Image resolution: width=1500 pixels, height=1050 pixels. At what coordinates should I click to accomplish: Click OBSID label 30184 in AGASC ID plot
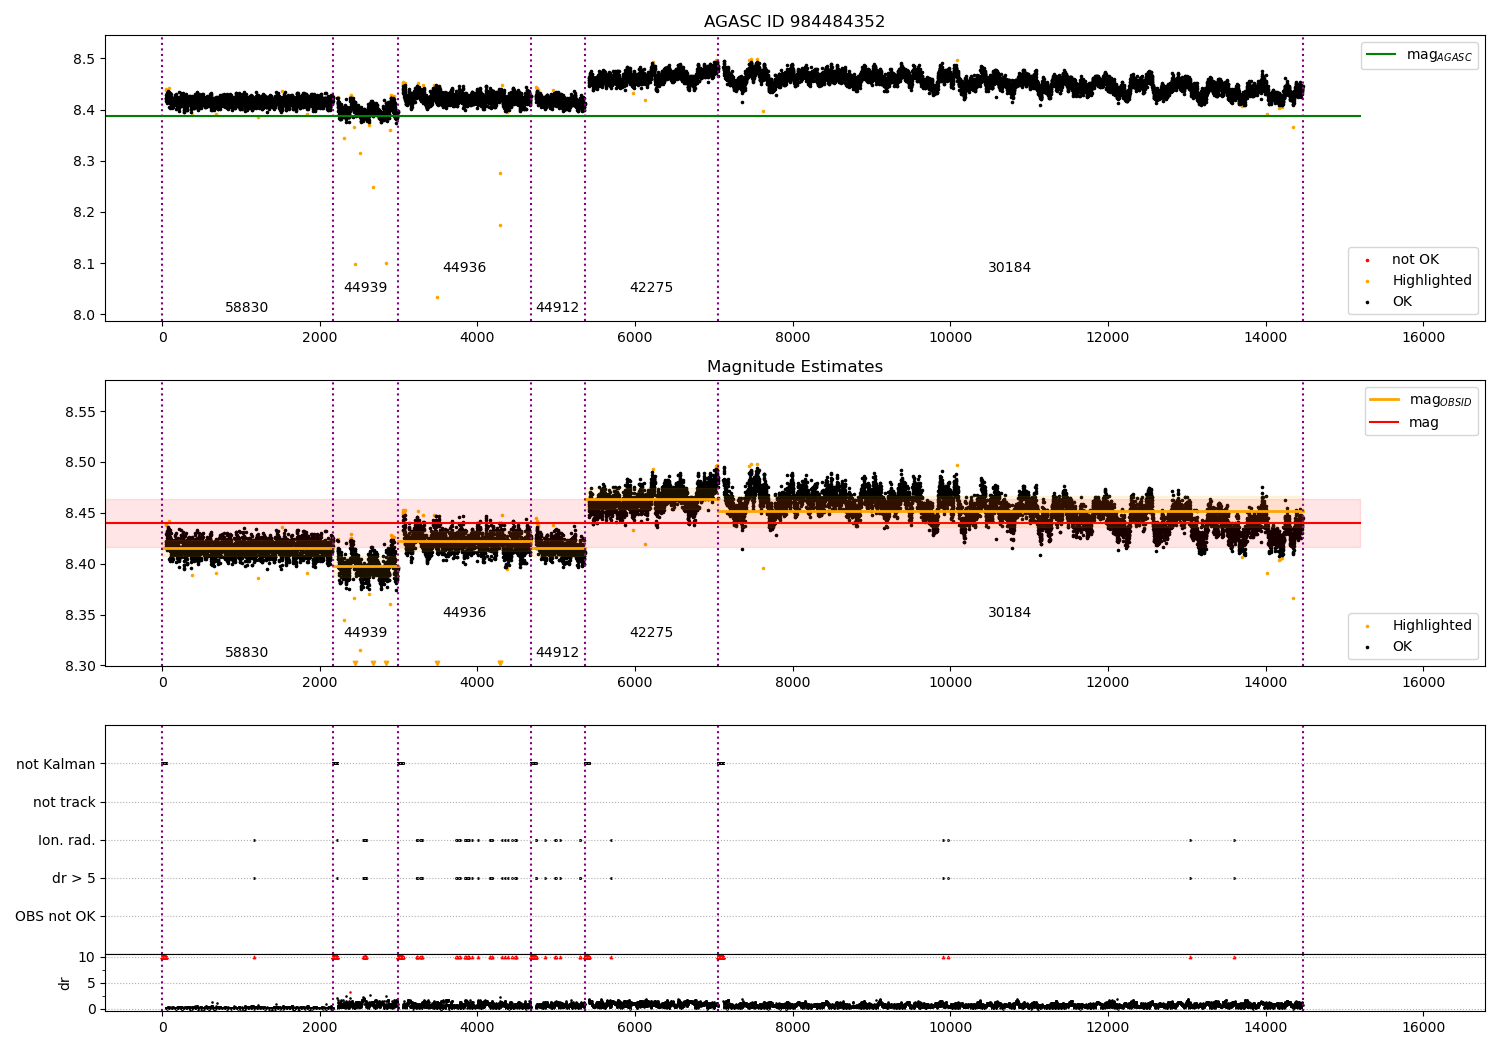tap(1009, 268)
